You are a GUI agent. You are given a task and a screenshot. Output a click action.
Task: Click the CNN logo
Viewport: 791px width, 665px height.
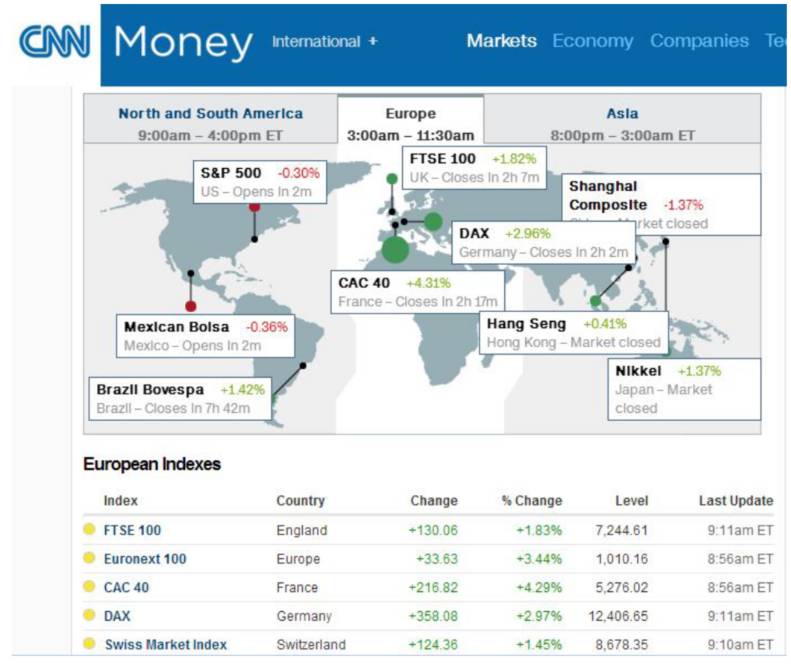55,41
